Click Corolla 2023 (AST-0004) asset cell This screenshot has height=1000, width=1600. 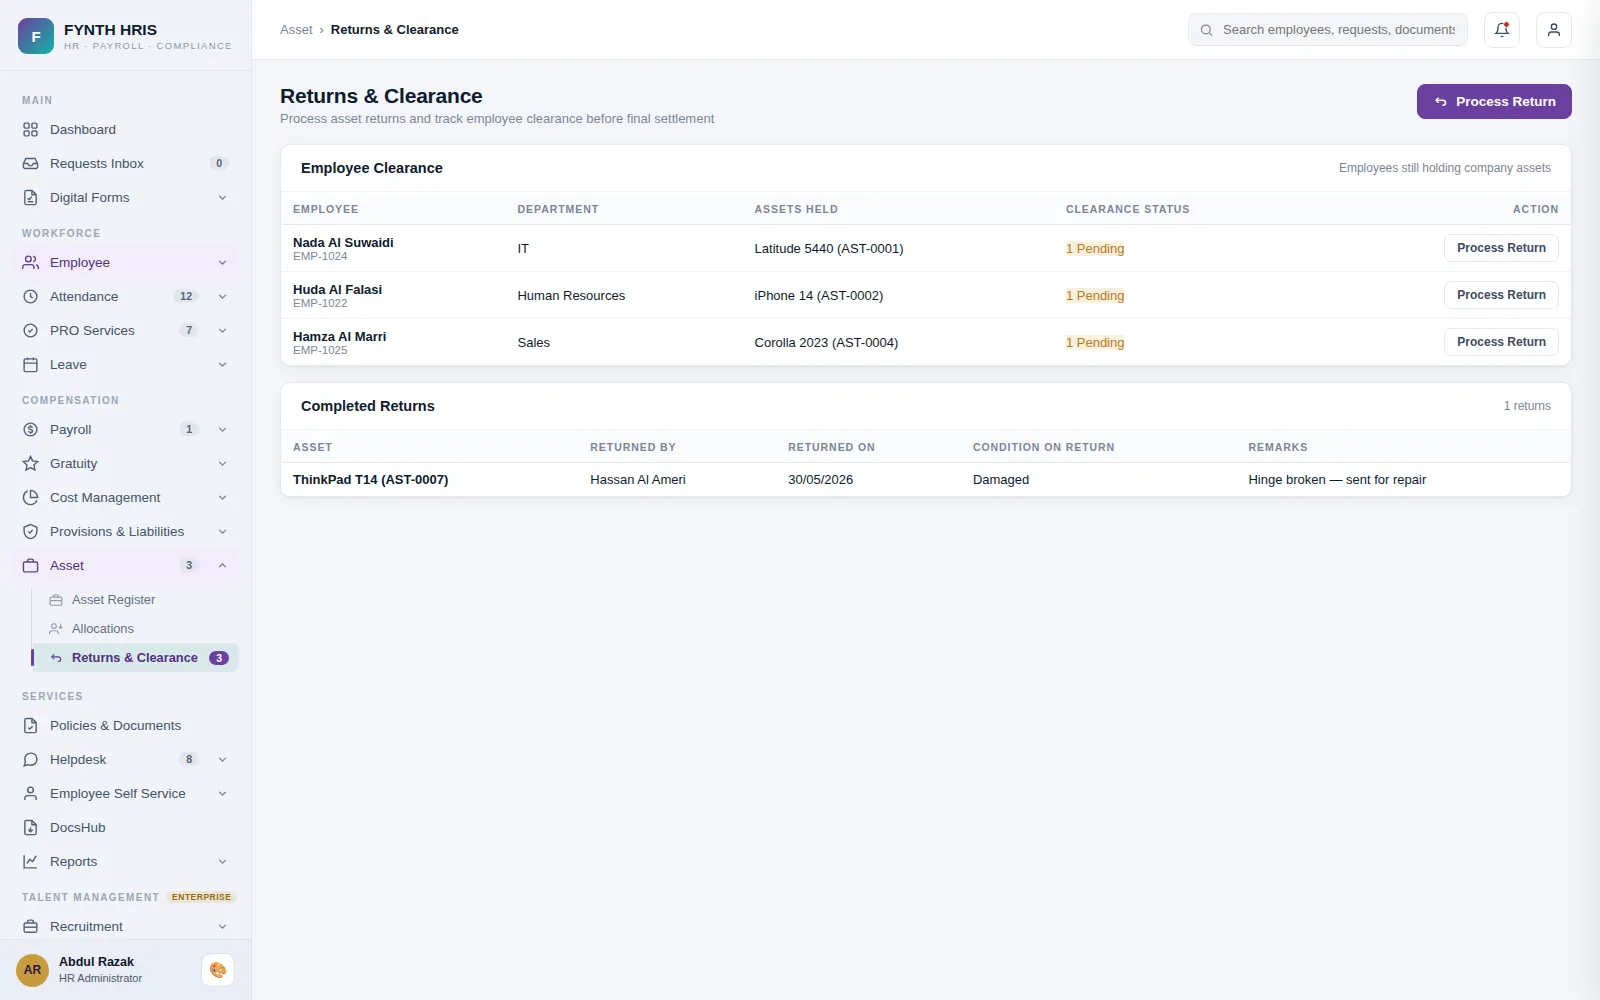(x=826, y=343)
